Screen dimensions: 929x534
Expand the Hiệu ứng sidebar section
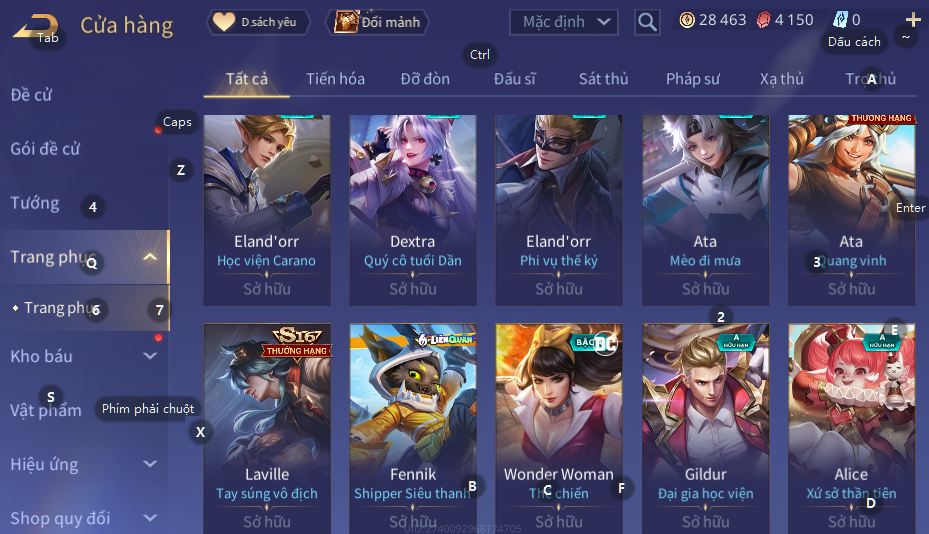pyautogui.click(x=150, y=463)
